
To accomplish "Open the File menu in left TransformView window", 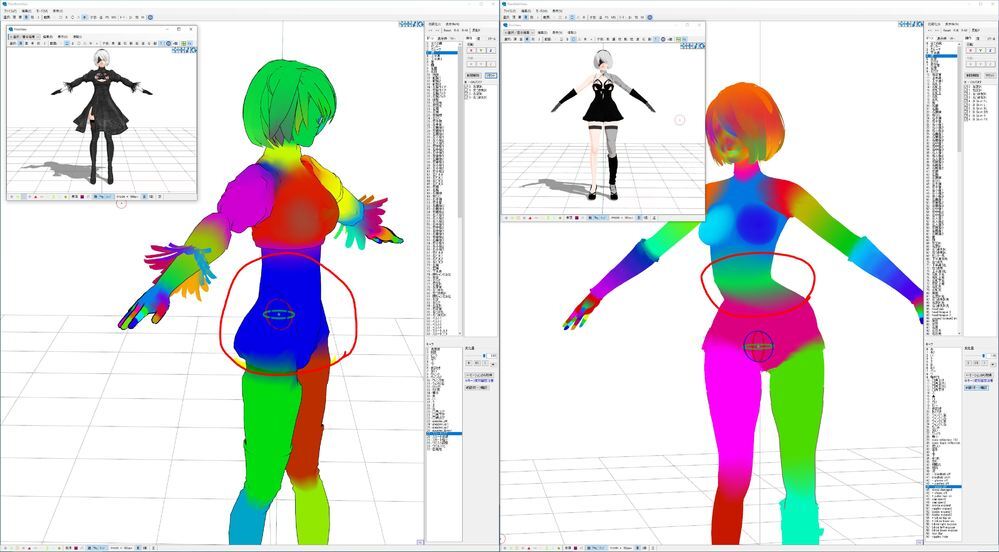I will (x=10, y=11).
